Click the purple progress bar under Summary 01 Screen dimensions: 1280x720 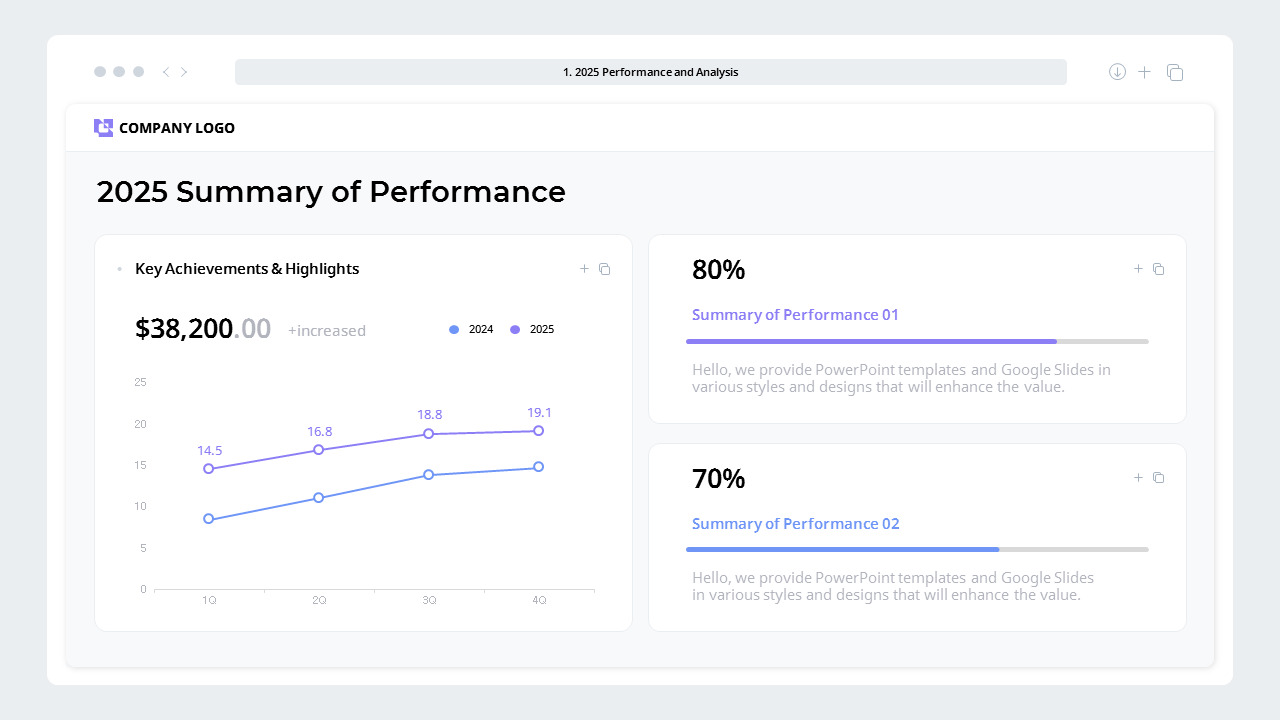click(x=870, y=341)
